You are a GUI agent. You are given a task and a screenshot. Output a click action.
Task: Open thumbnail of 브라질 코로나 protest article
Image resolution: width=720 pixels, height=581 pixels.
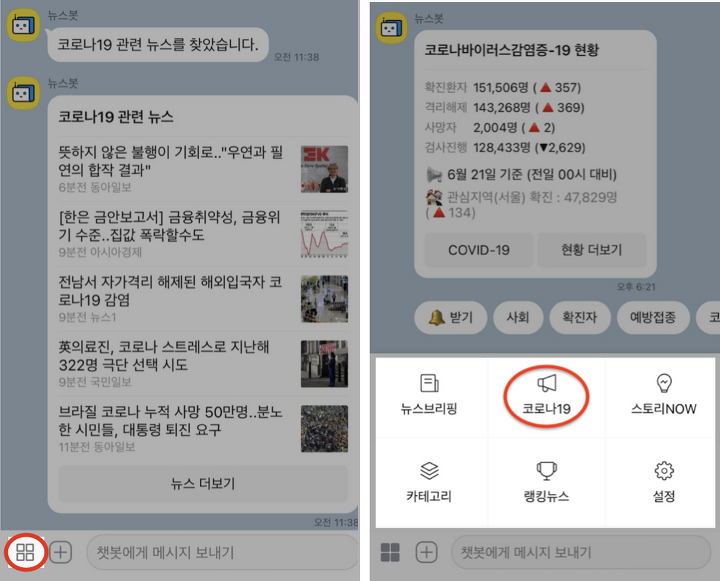coord(324,429)
